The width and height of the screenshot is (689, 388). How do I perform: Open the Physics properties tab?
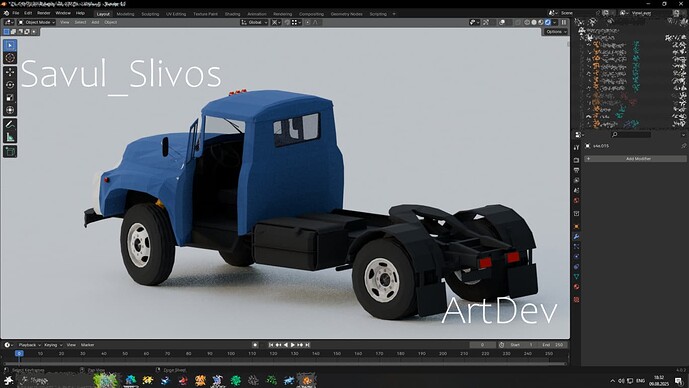point(576,257)
